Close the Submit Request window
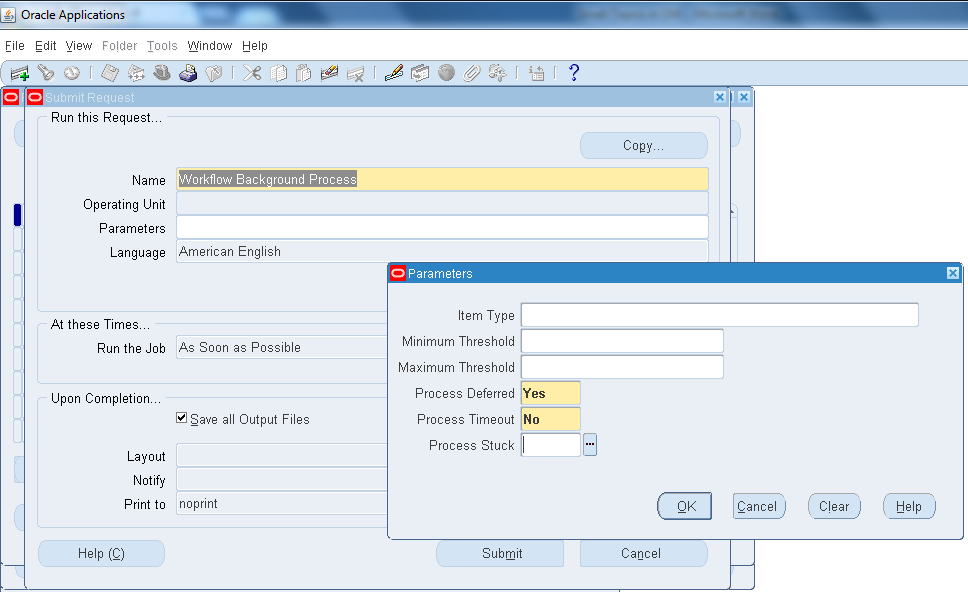 [719, 97]
